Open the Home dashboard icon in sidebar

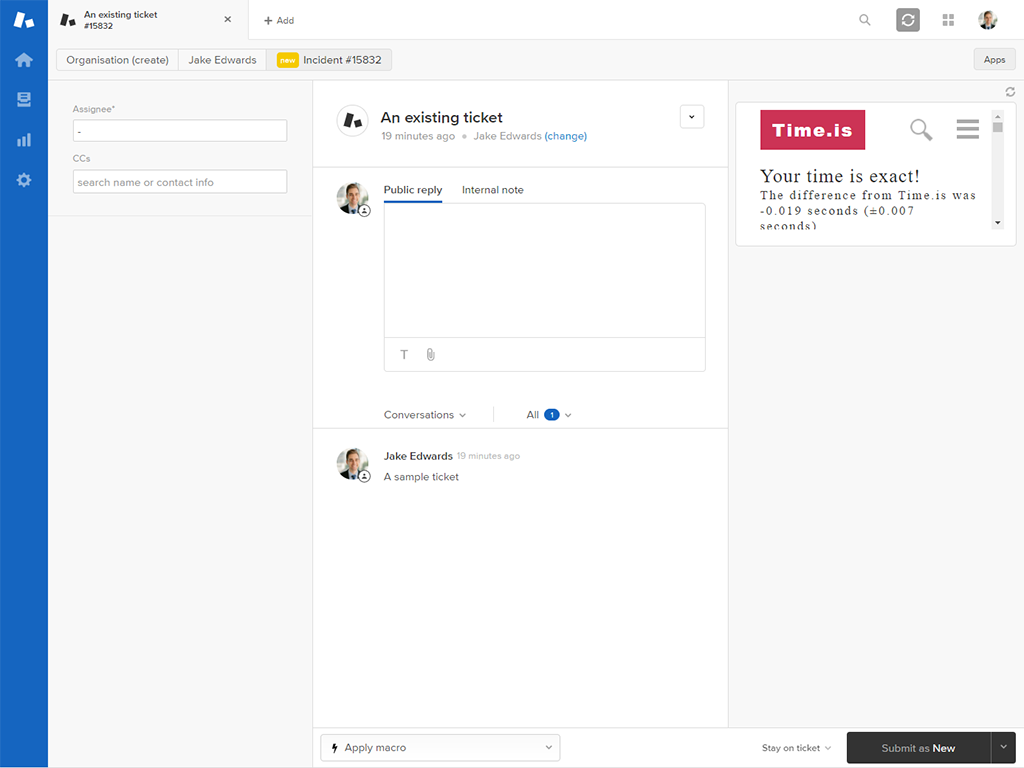(24, 60)
